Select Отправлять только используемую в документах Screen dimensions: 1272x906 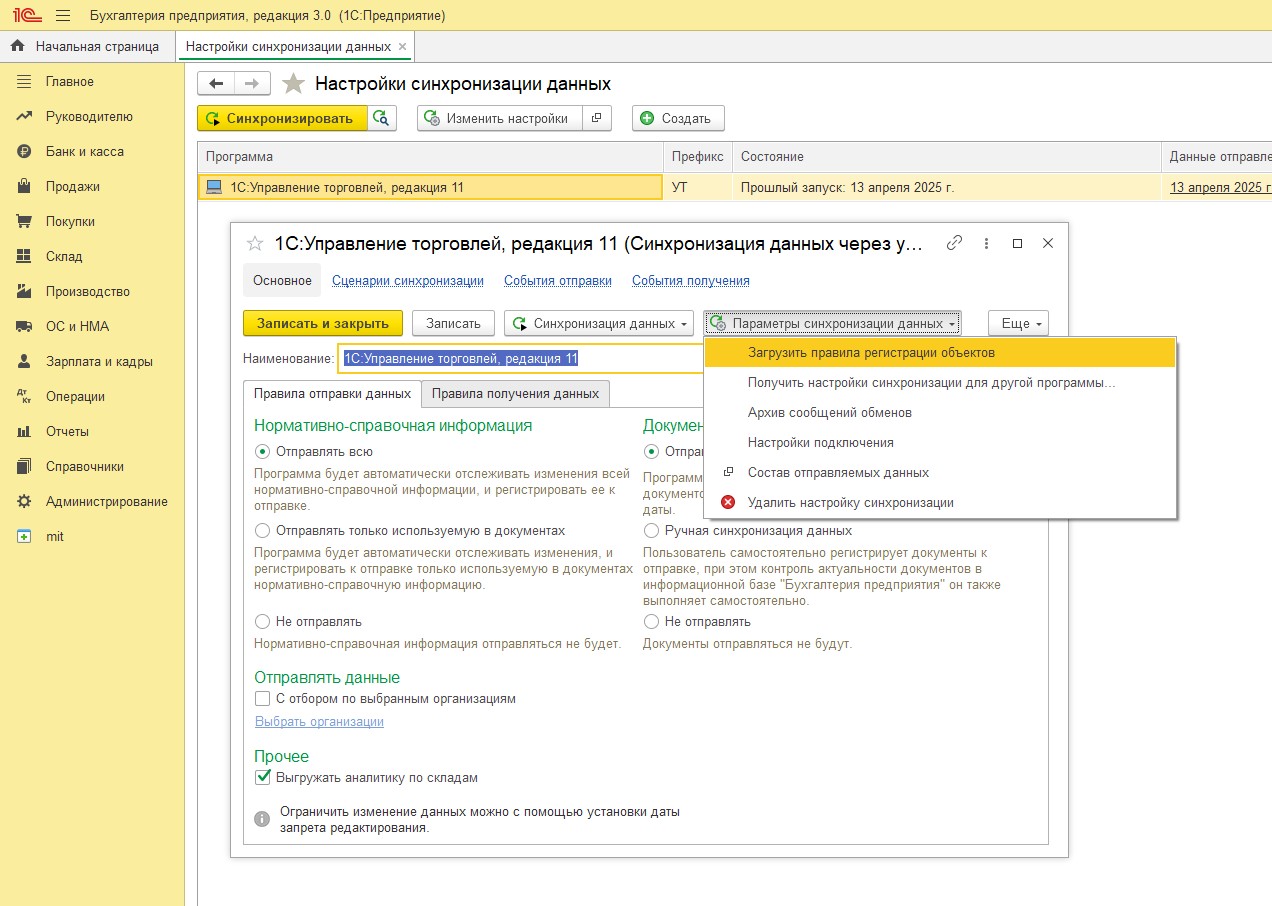pyautogui.click(x=263, y=531)
